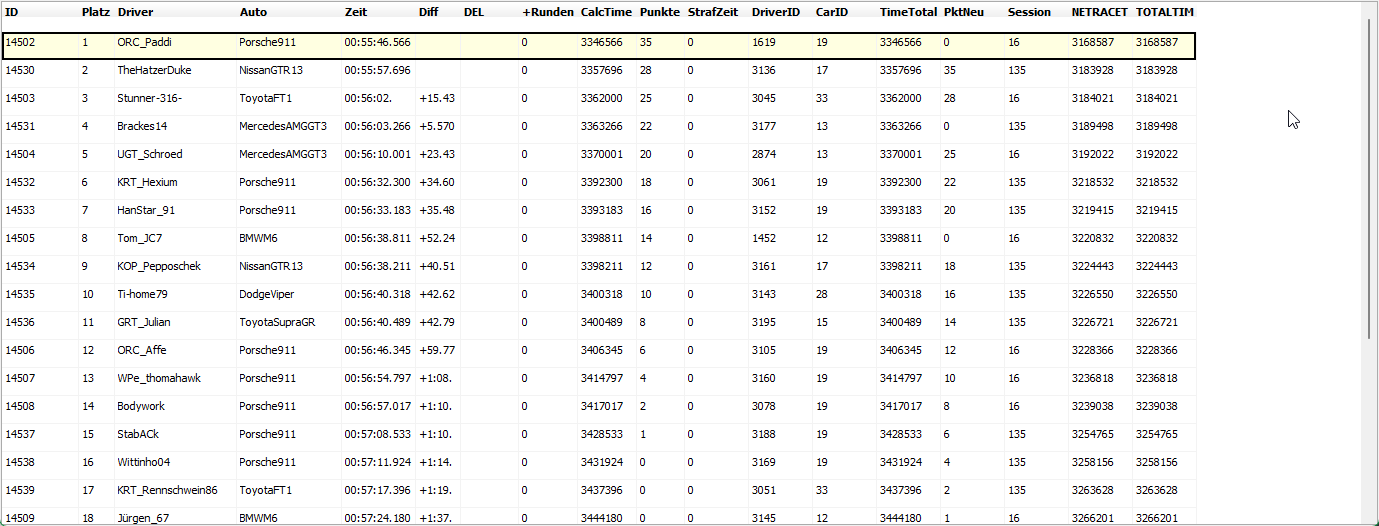Click the Wittinho04 driver cell

pyautogui.click(x=144, y=463)
